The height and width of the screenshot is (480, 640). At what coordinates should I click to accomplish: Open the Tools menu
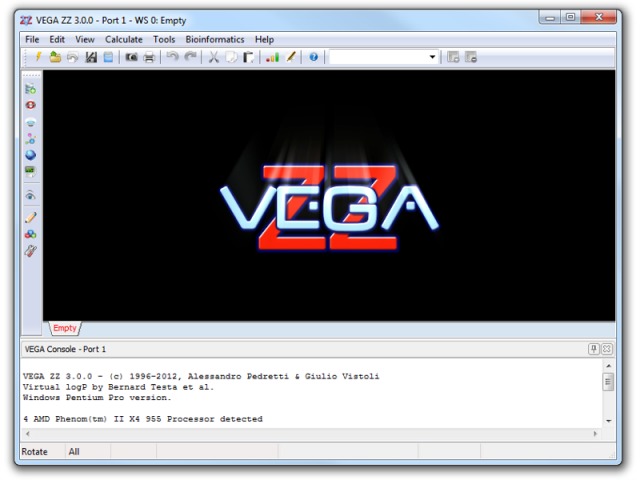point(164,40)
